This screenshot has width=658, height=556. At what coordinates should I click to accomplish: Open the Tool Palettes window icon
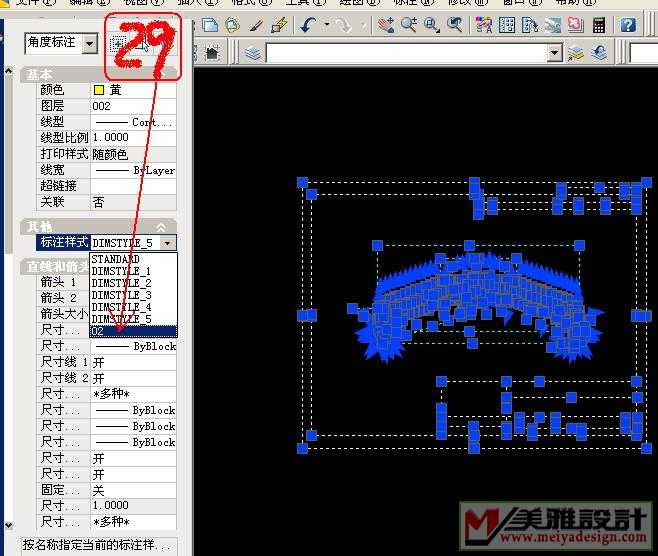530,25
